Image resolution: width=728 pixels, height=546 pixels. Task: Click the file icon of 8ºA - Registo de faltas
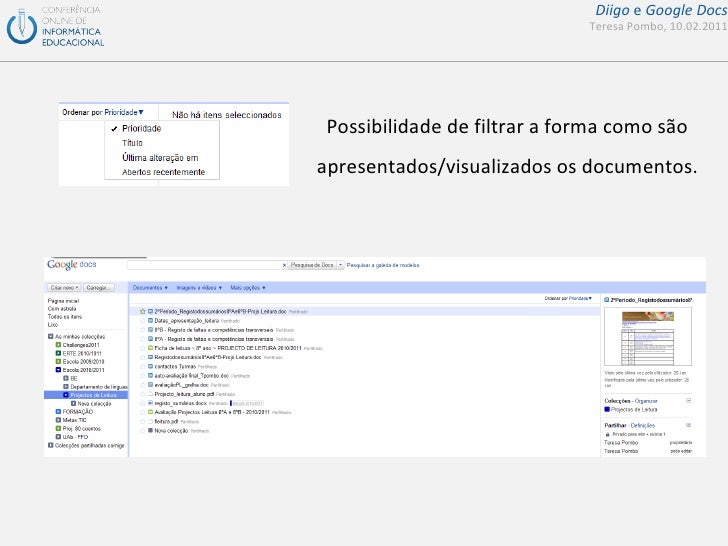click(x=150, y=339)
